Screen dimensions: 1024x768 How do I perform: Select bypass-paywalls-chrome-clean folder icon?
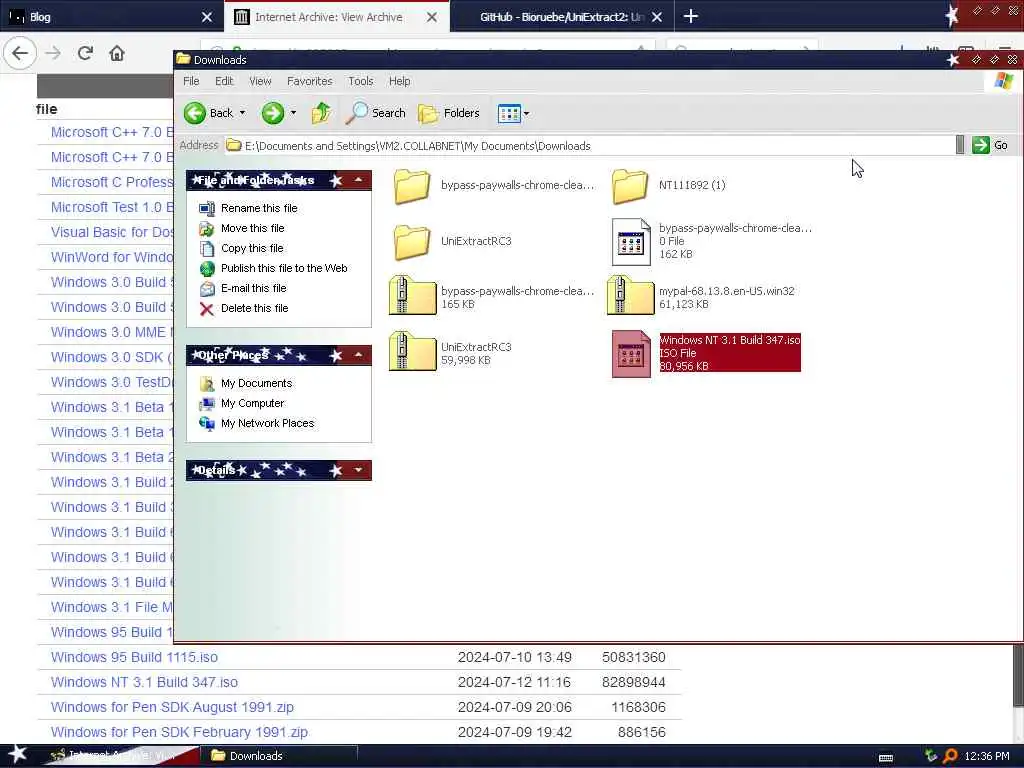(x=411, y=185)
